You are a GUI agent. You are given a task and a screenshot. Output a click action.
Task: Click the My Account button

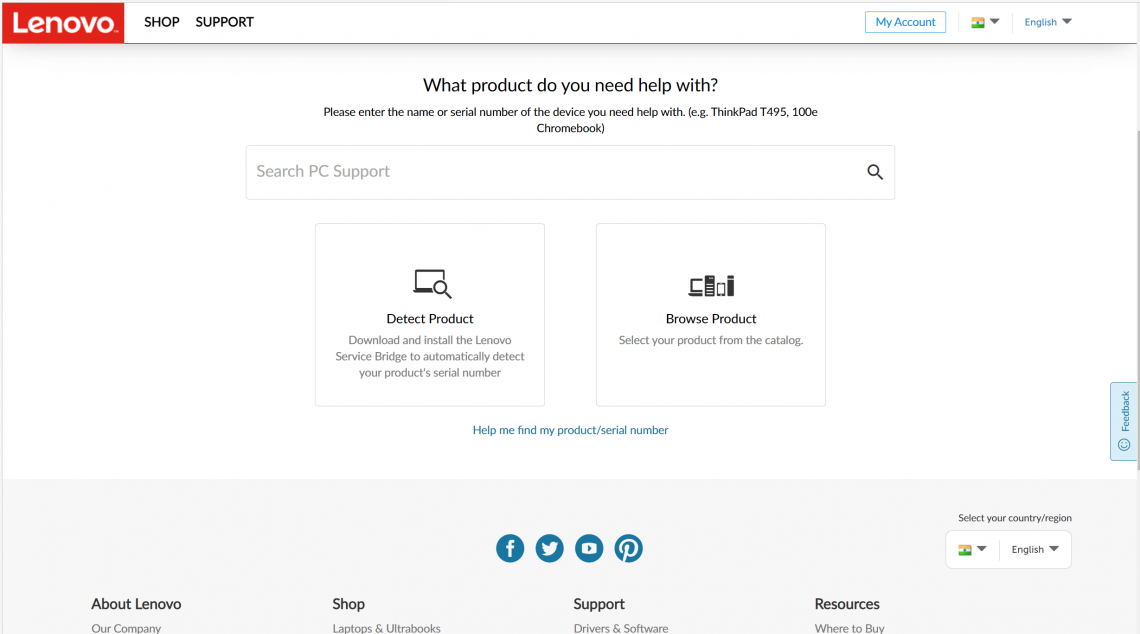(905, 22)
